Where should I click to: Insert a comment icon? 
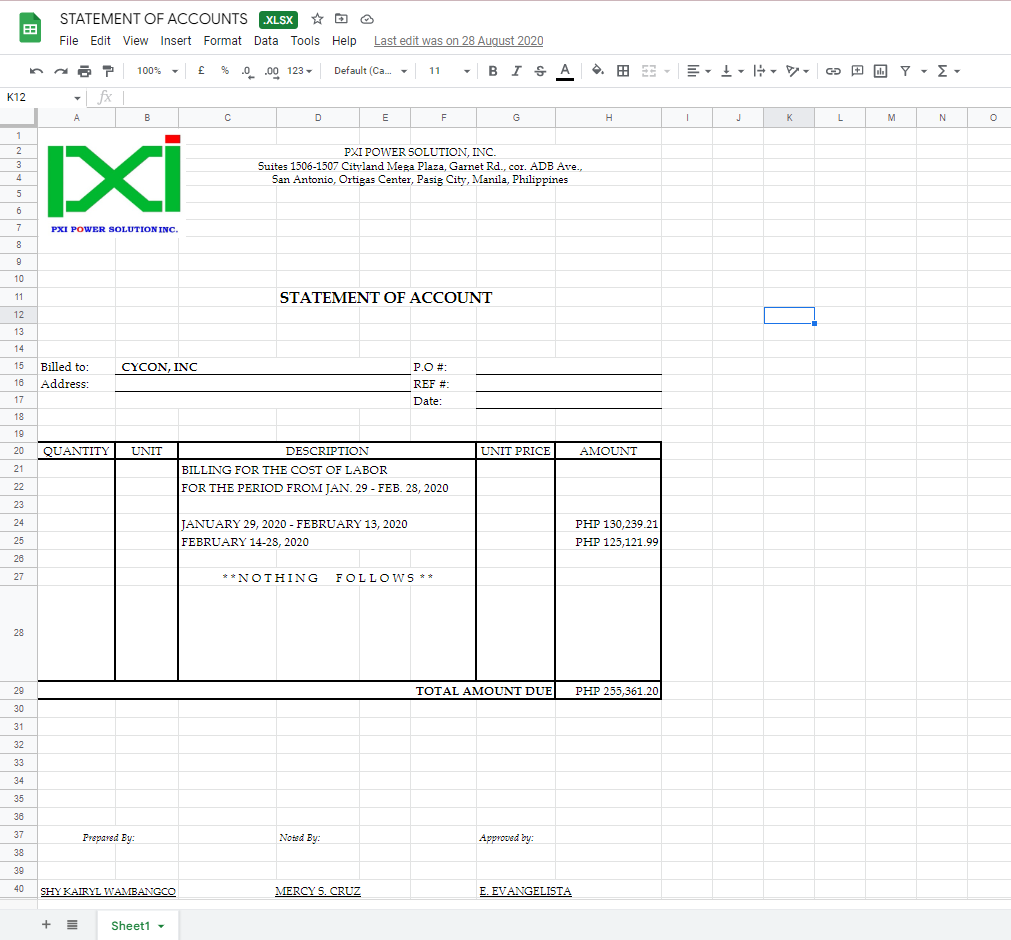point(857,71)
